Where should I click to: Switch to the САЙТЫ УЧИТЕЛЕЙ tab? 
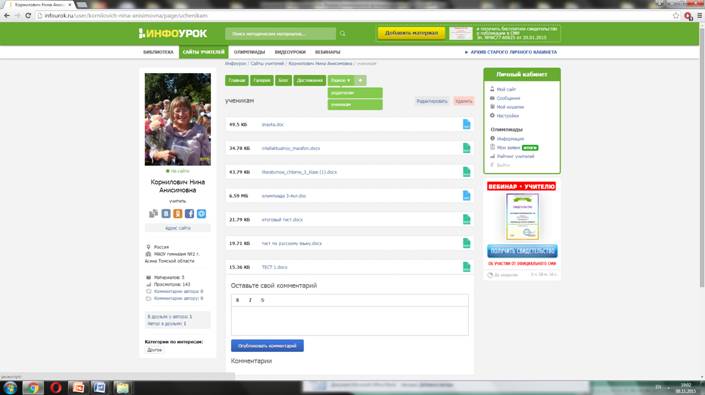[x=204, y=52]
